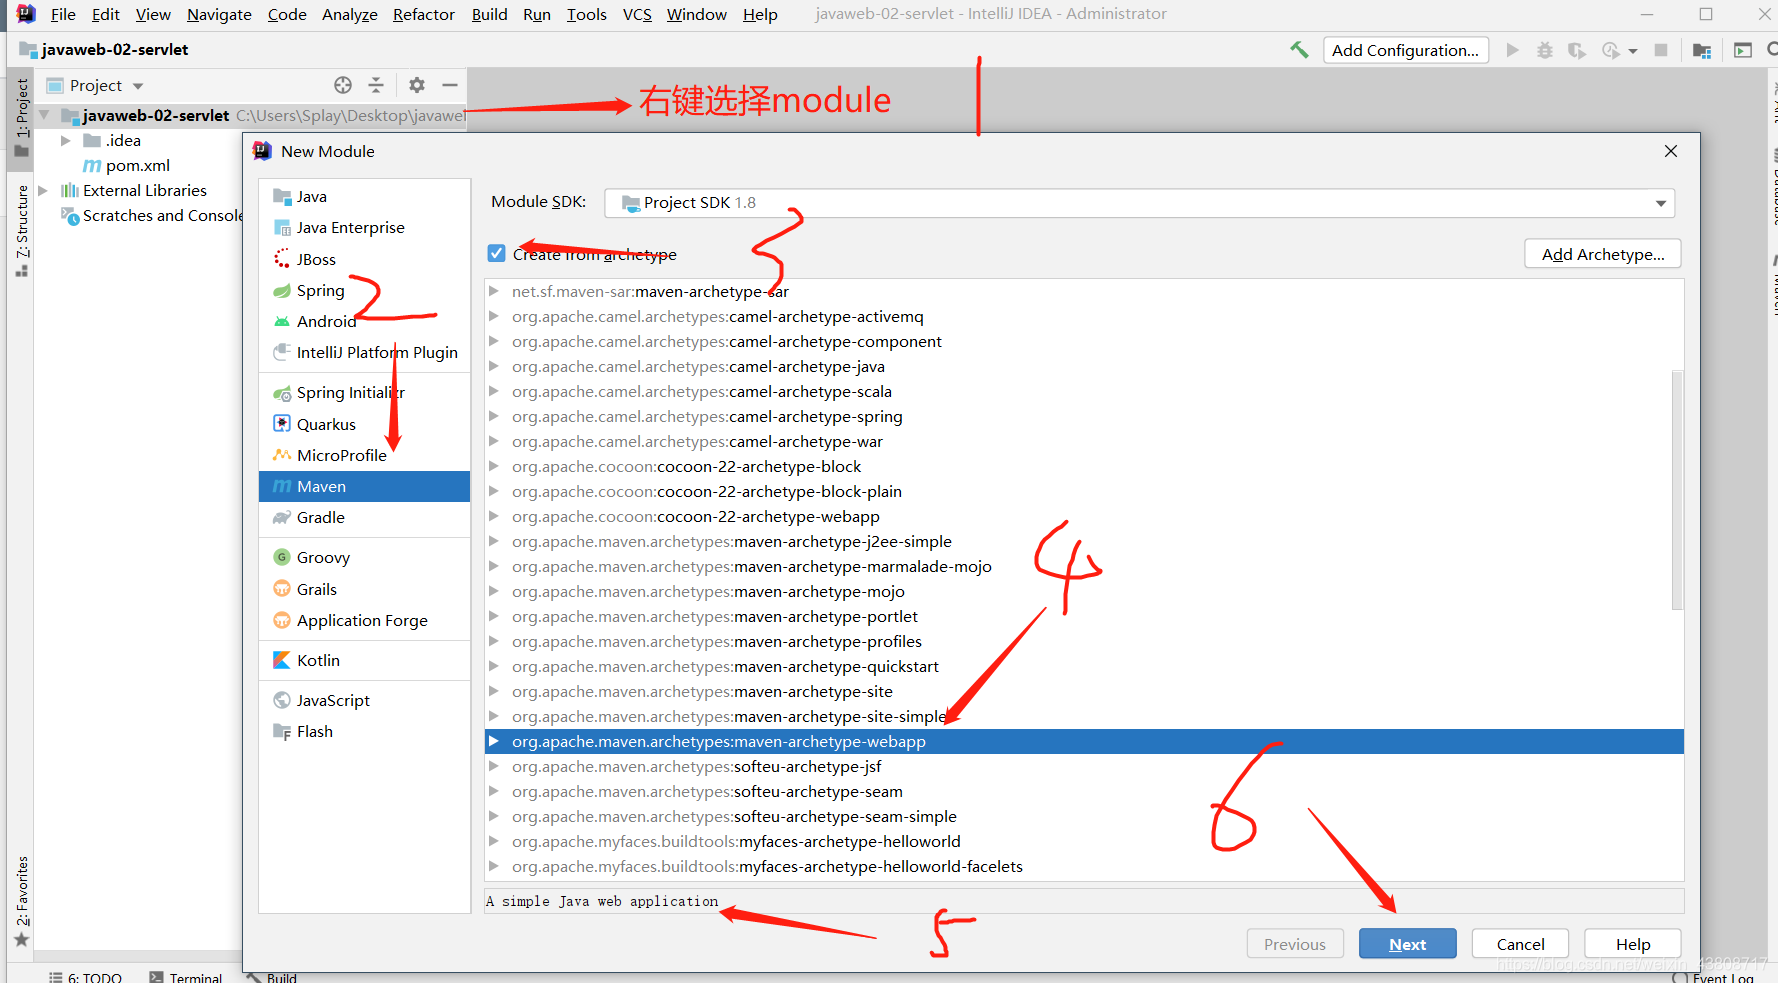Select MicroProfile module type
This screenshot has width=1778, height=983.
(364, 456)
